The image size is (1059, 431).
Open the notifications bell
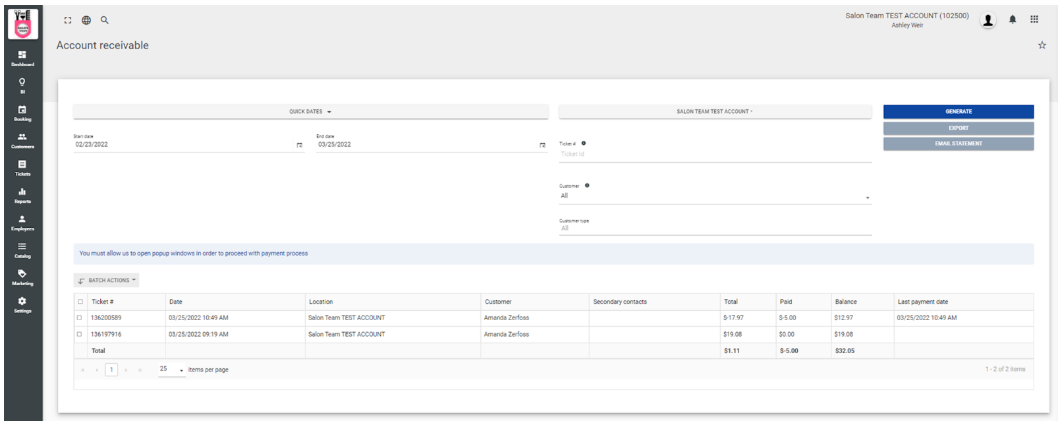point(1014,21)
